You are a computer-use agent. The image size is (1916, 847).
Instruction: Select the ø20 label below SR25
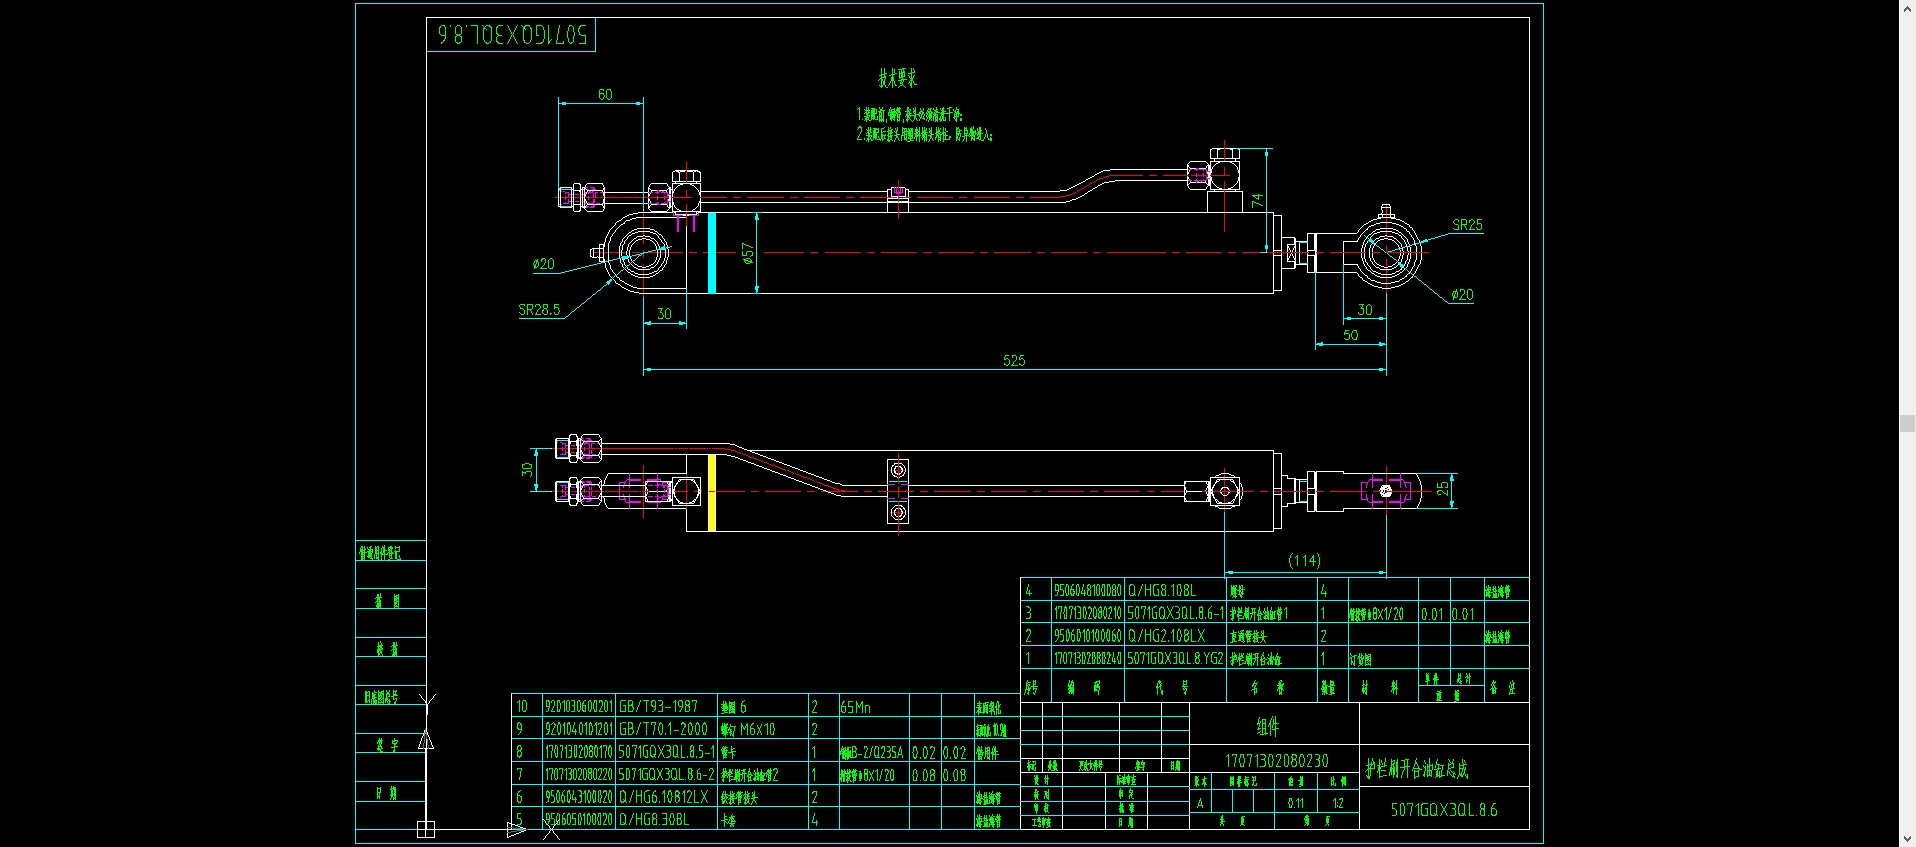(1462, 295)
